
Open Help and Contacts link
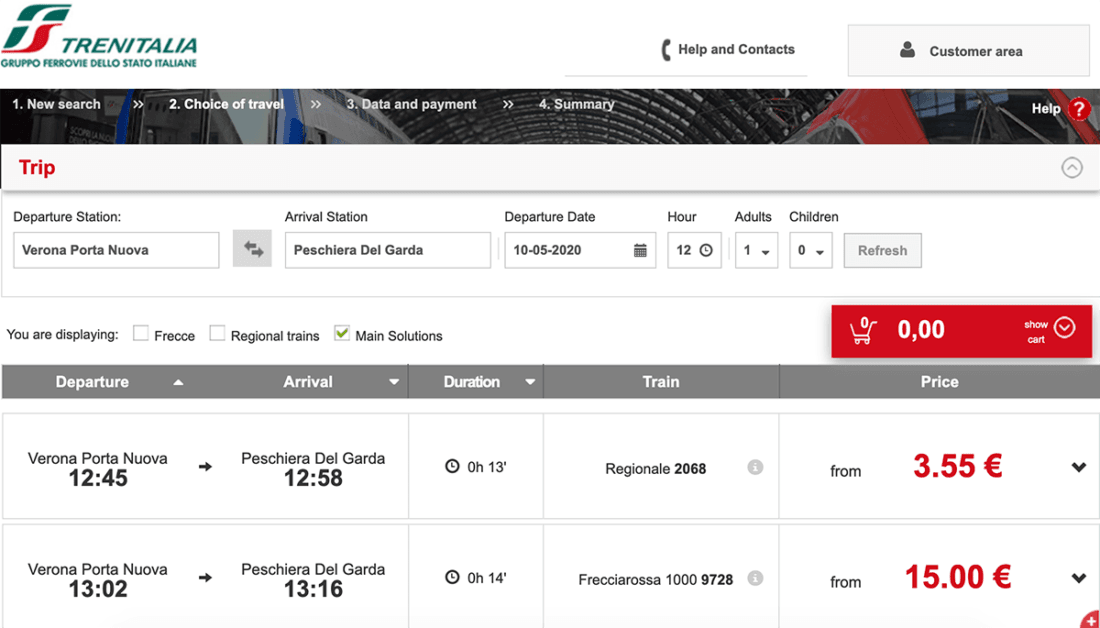click(x=737, y=50)
